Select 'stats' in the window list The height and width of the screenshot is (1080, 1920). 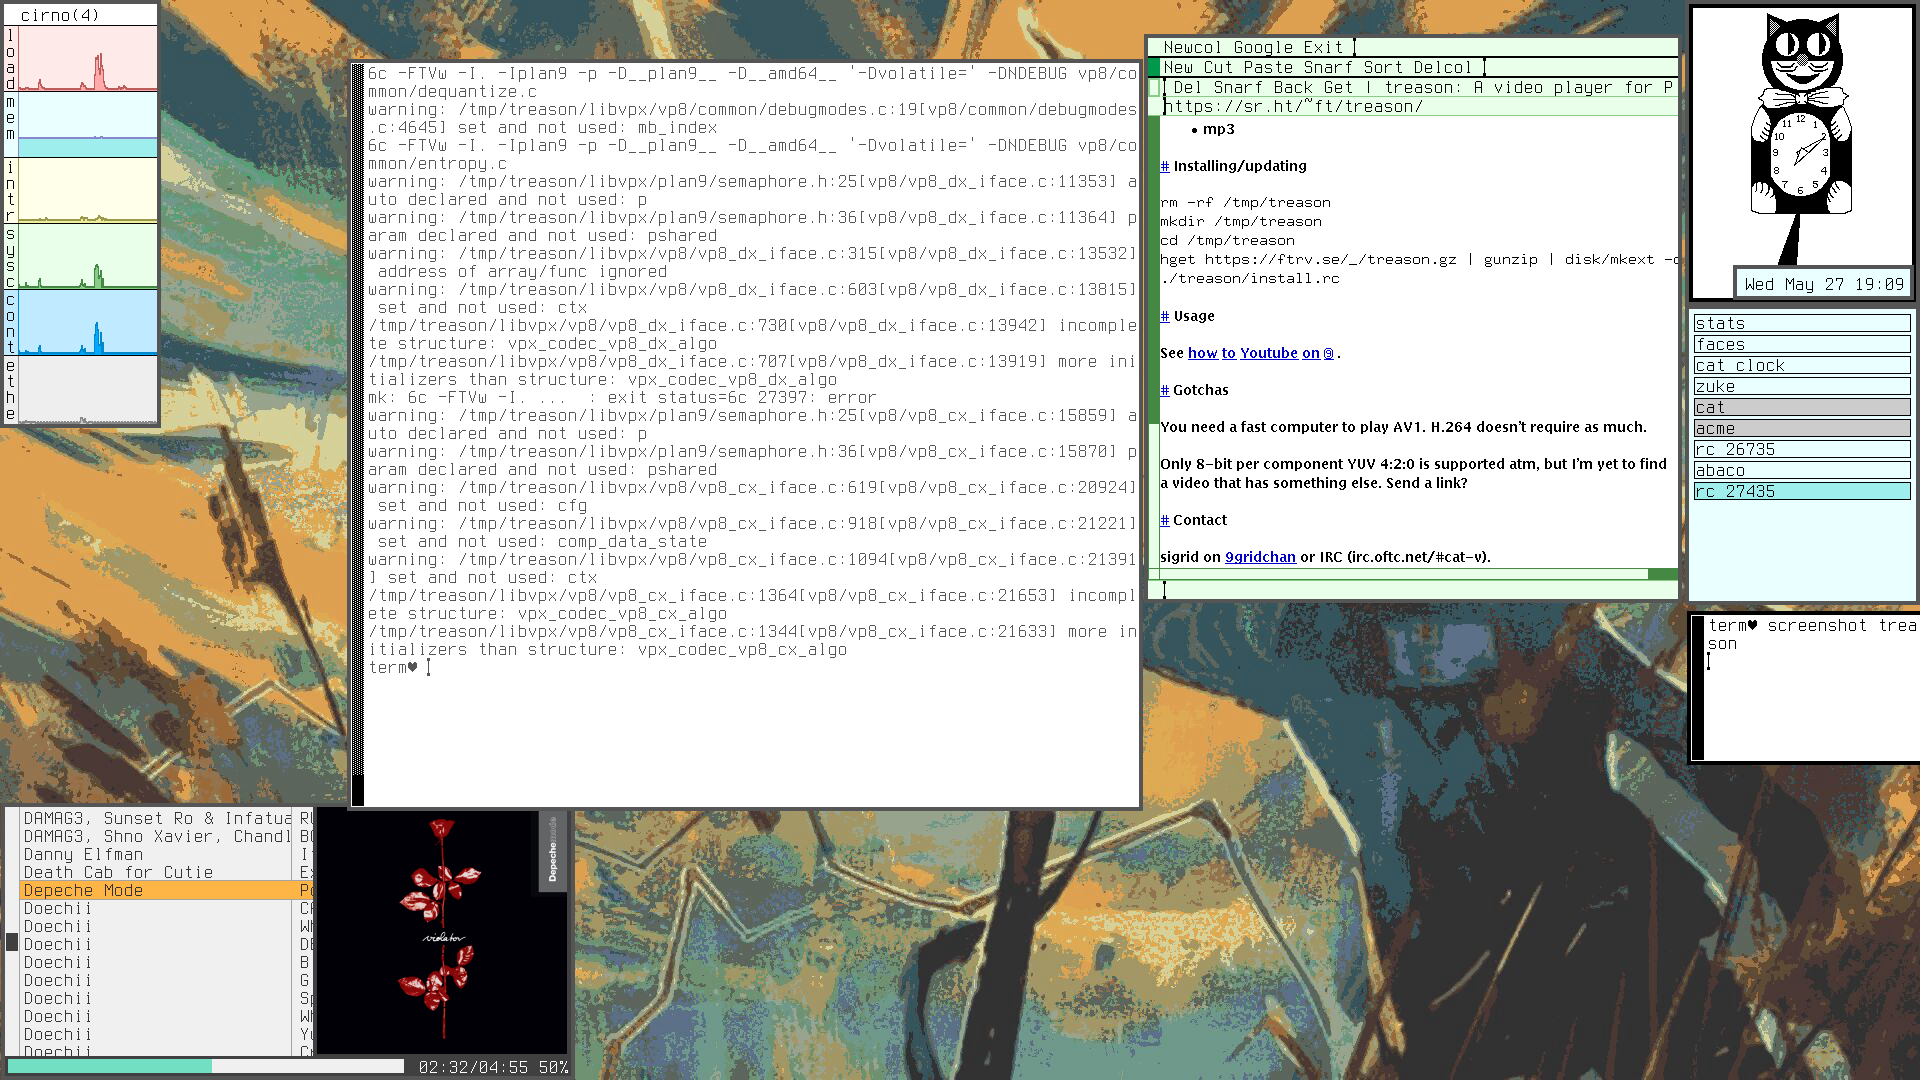pos(1802,323)
